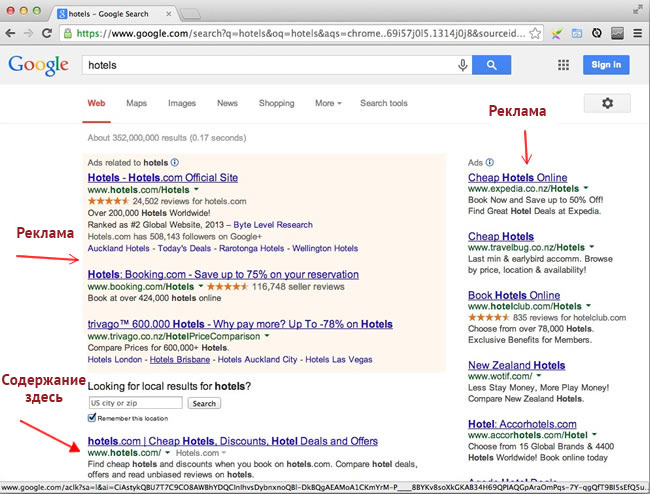650x494 pixels.
Task: Switch to the Maps tab
Action: click(x=136, y=103)
